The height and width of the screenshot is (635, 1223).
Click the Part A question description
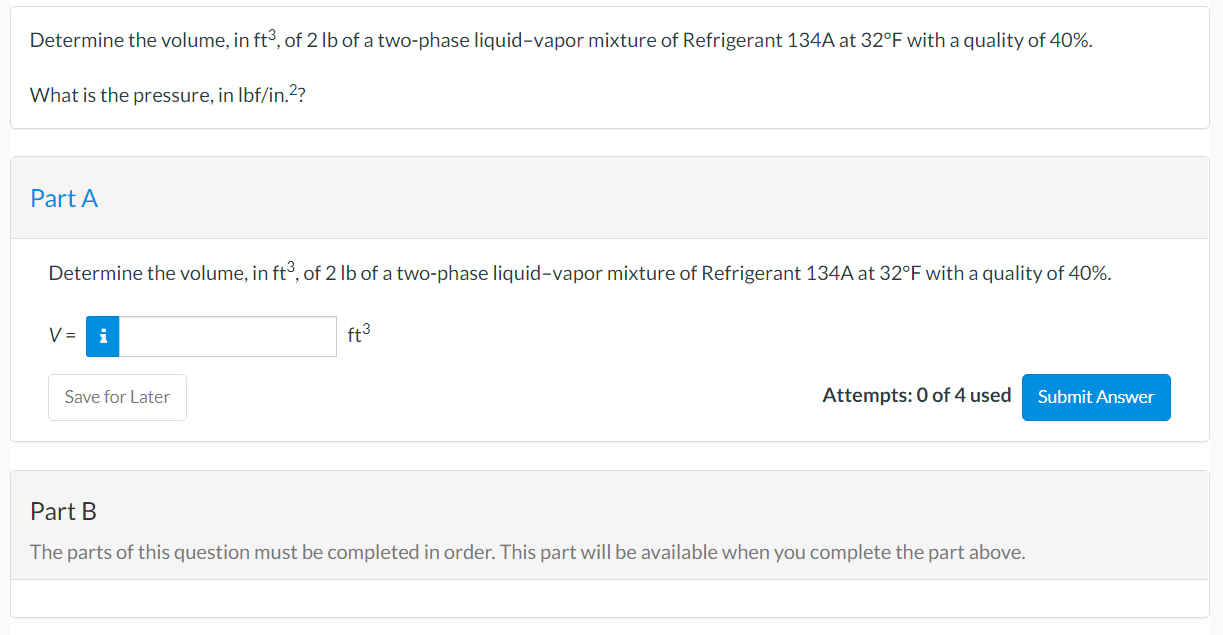pos(580,272)
